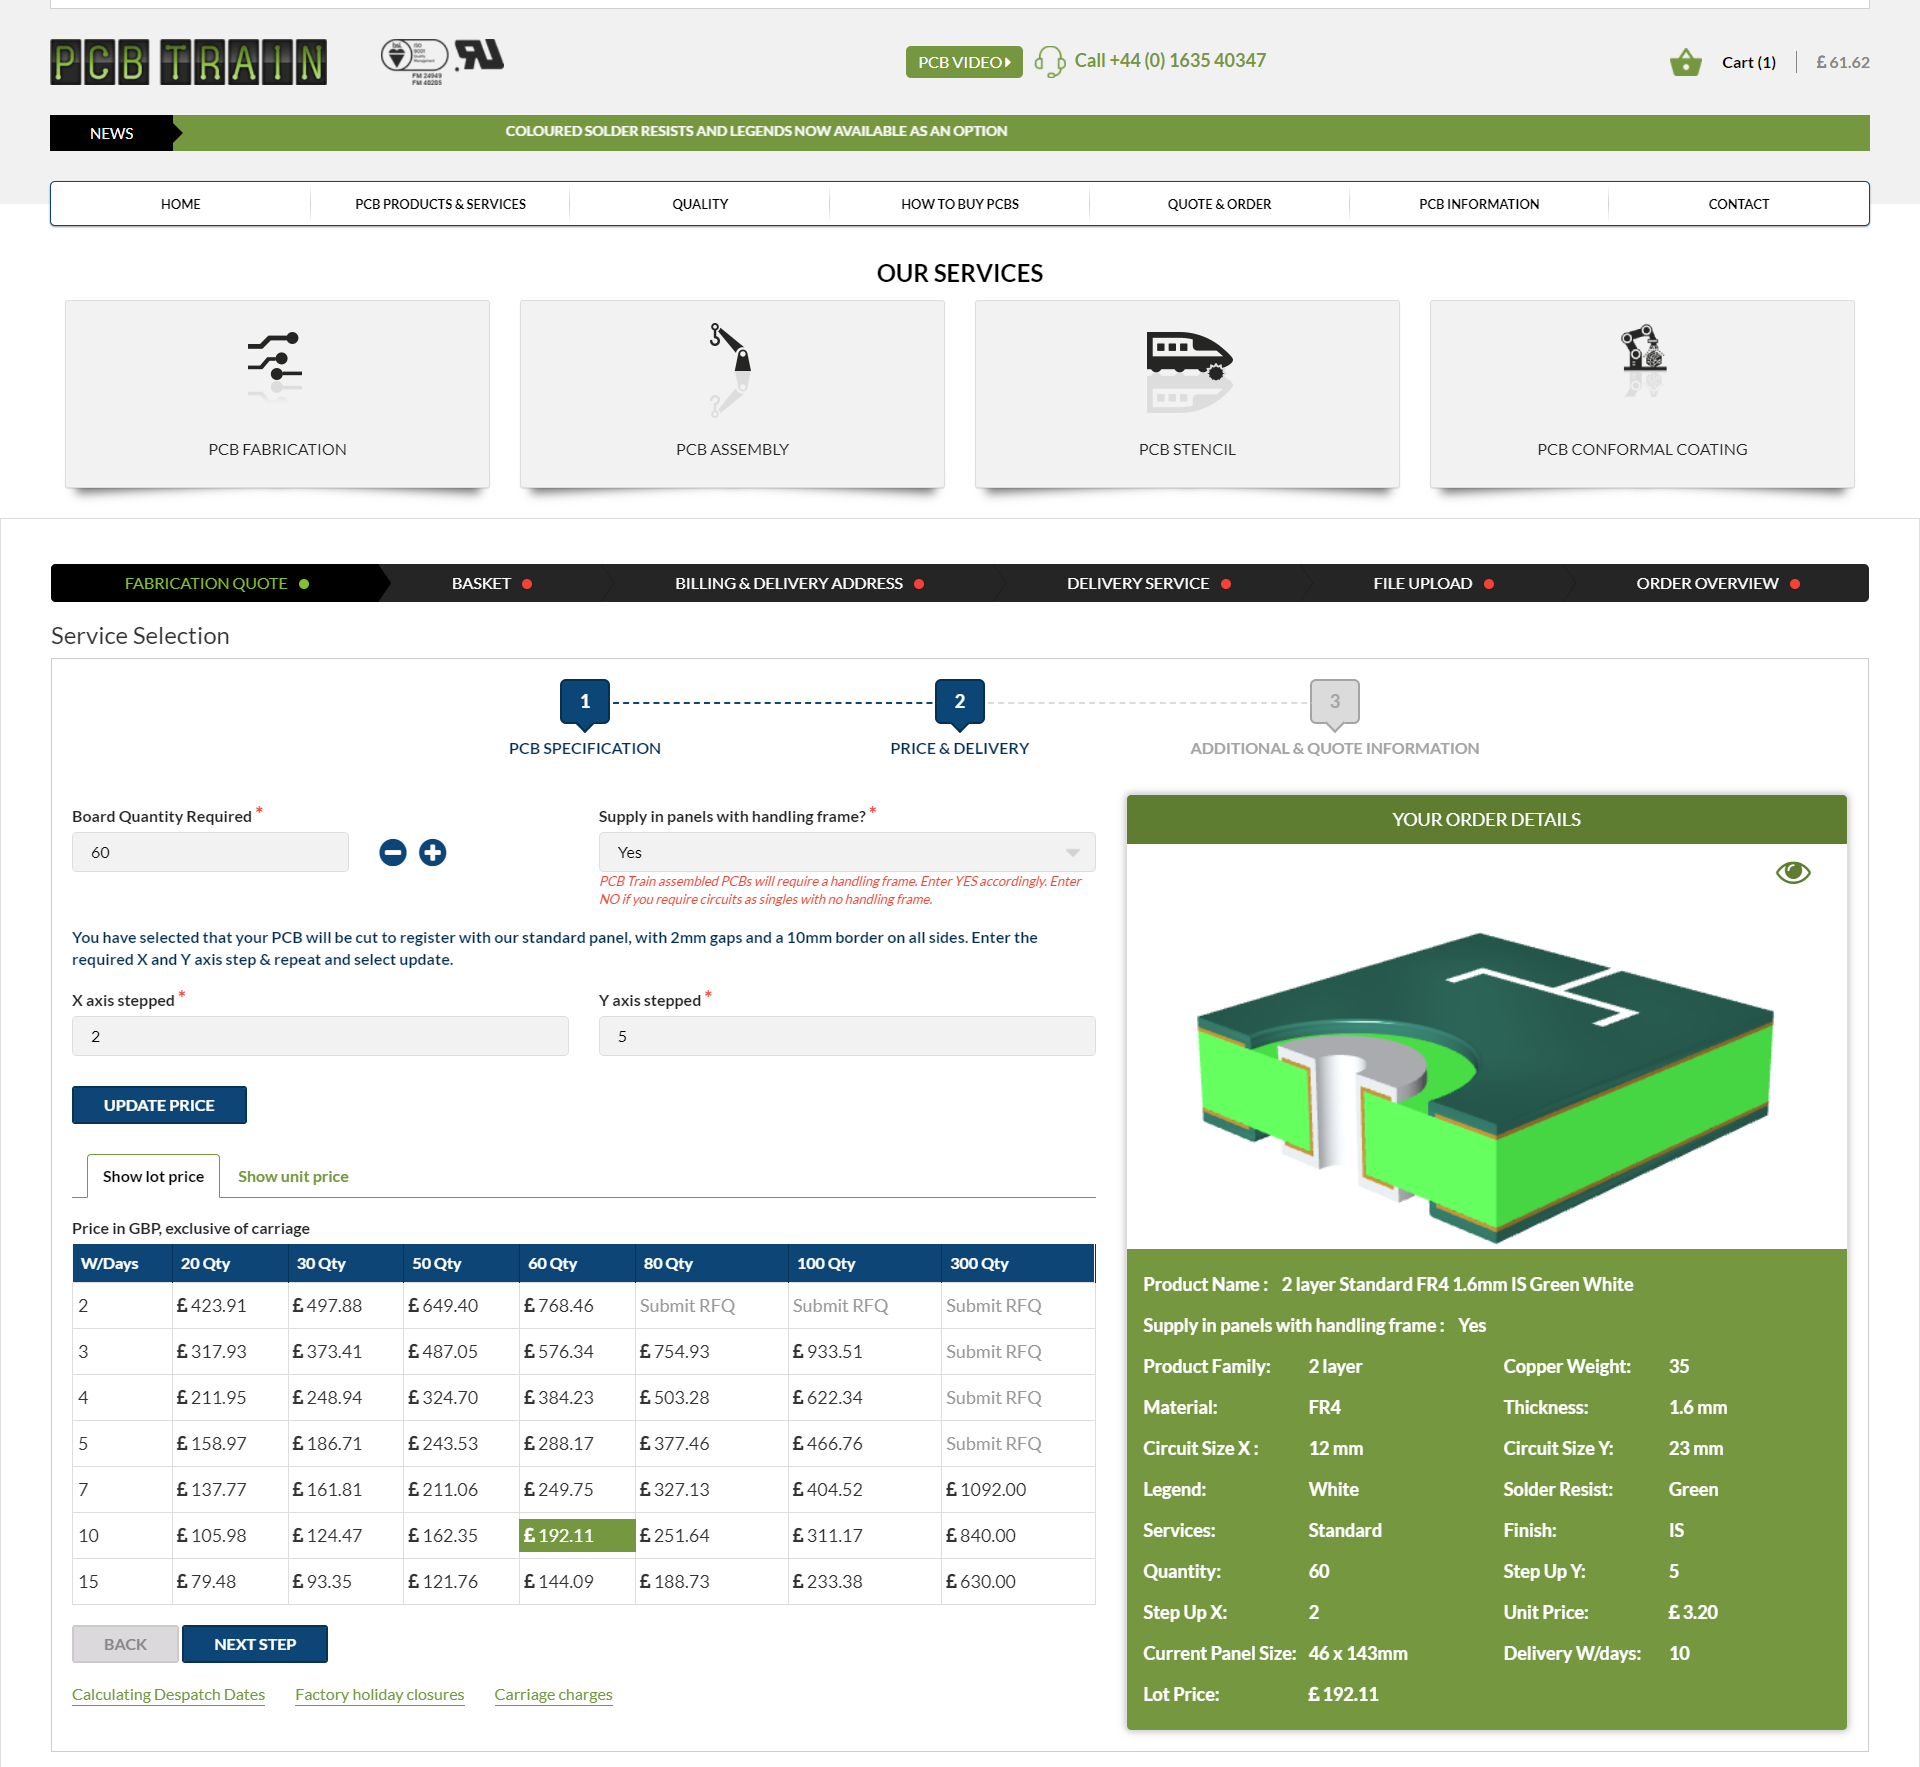Click the Update Price button
The width and height of the screenshot is (1920, 1767).
159,1105
